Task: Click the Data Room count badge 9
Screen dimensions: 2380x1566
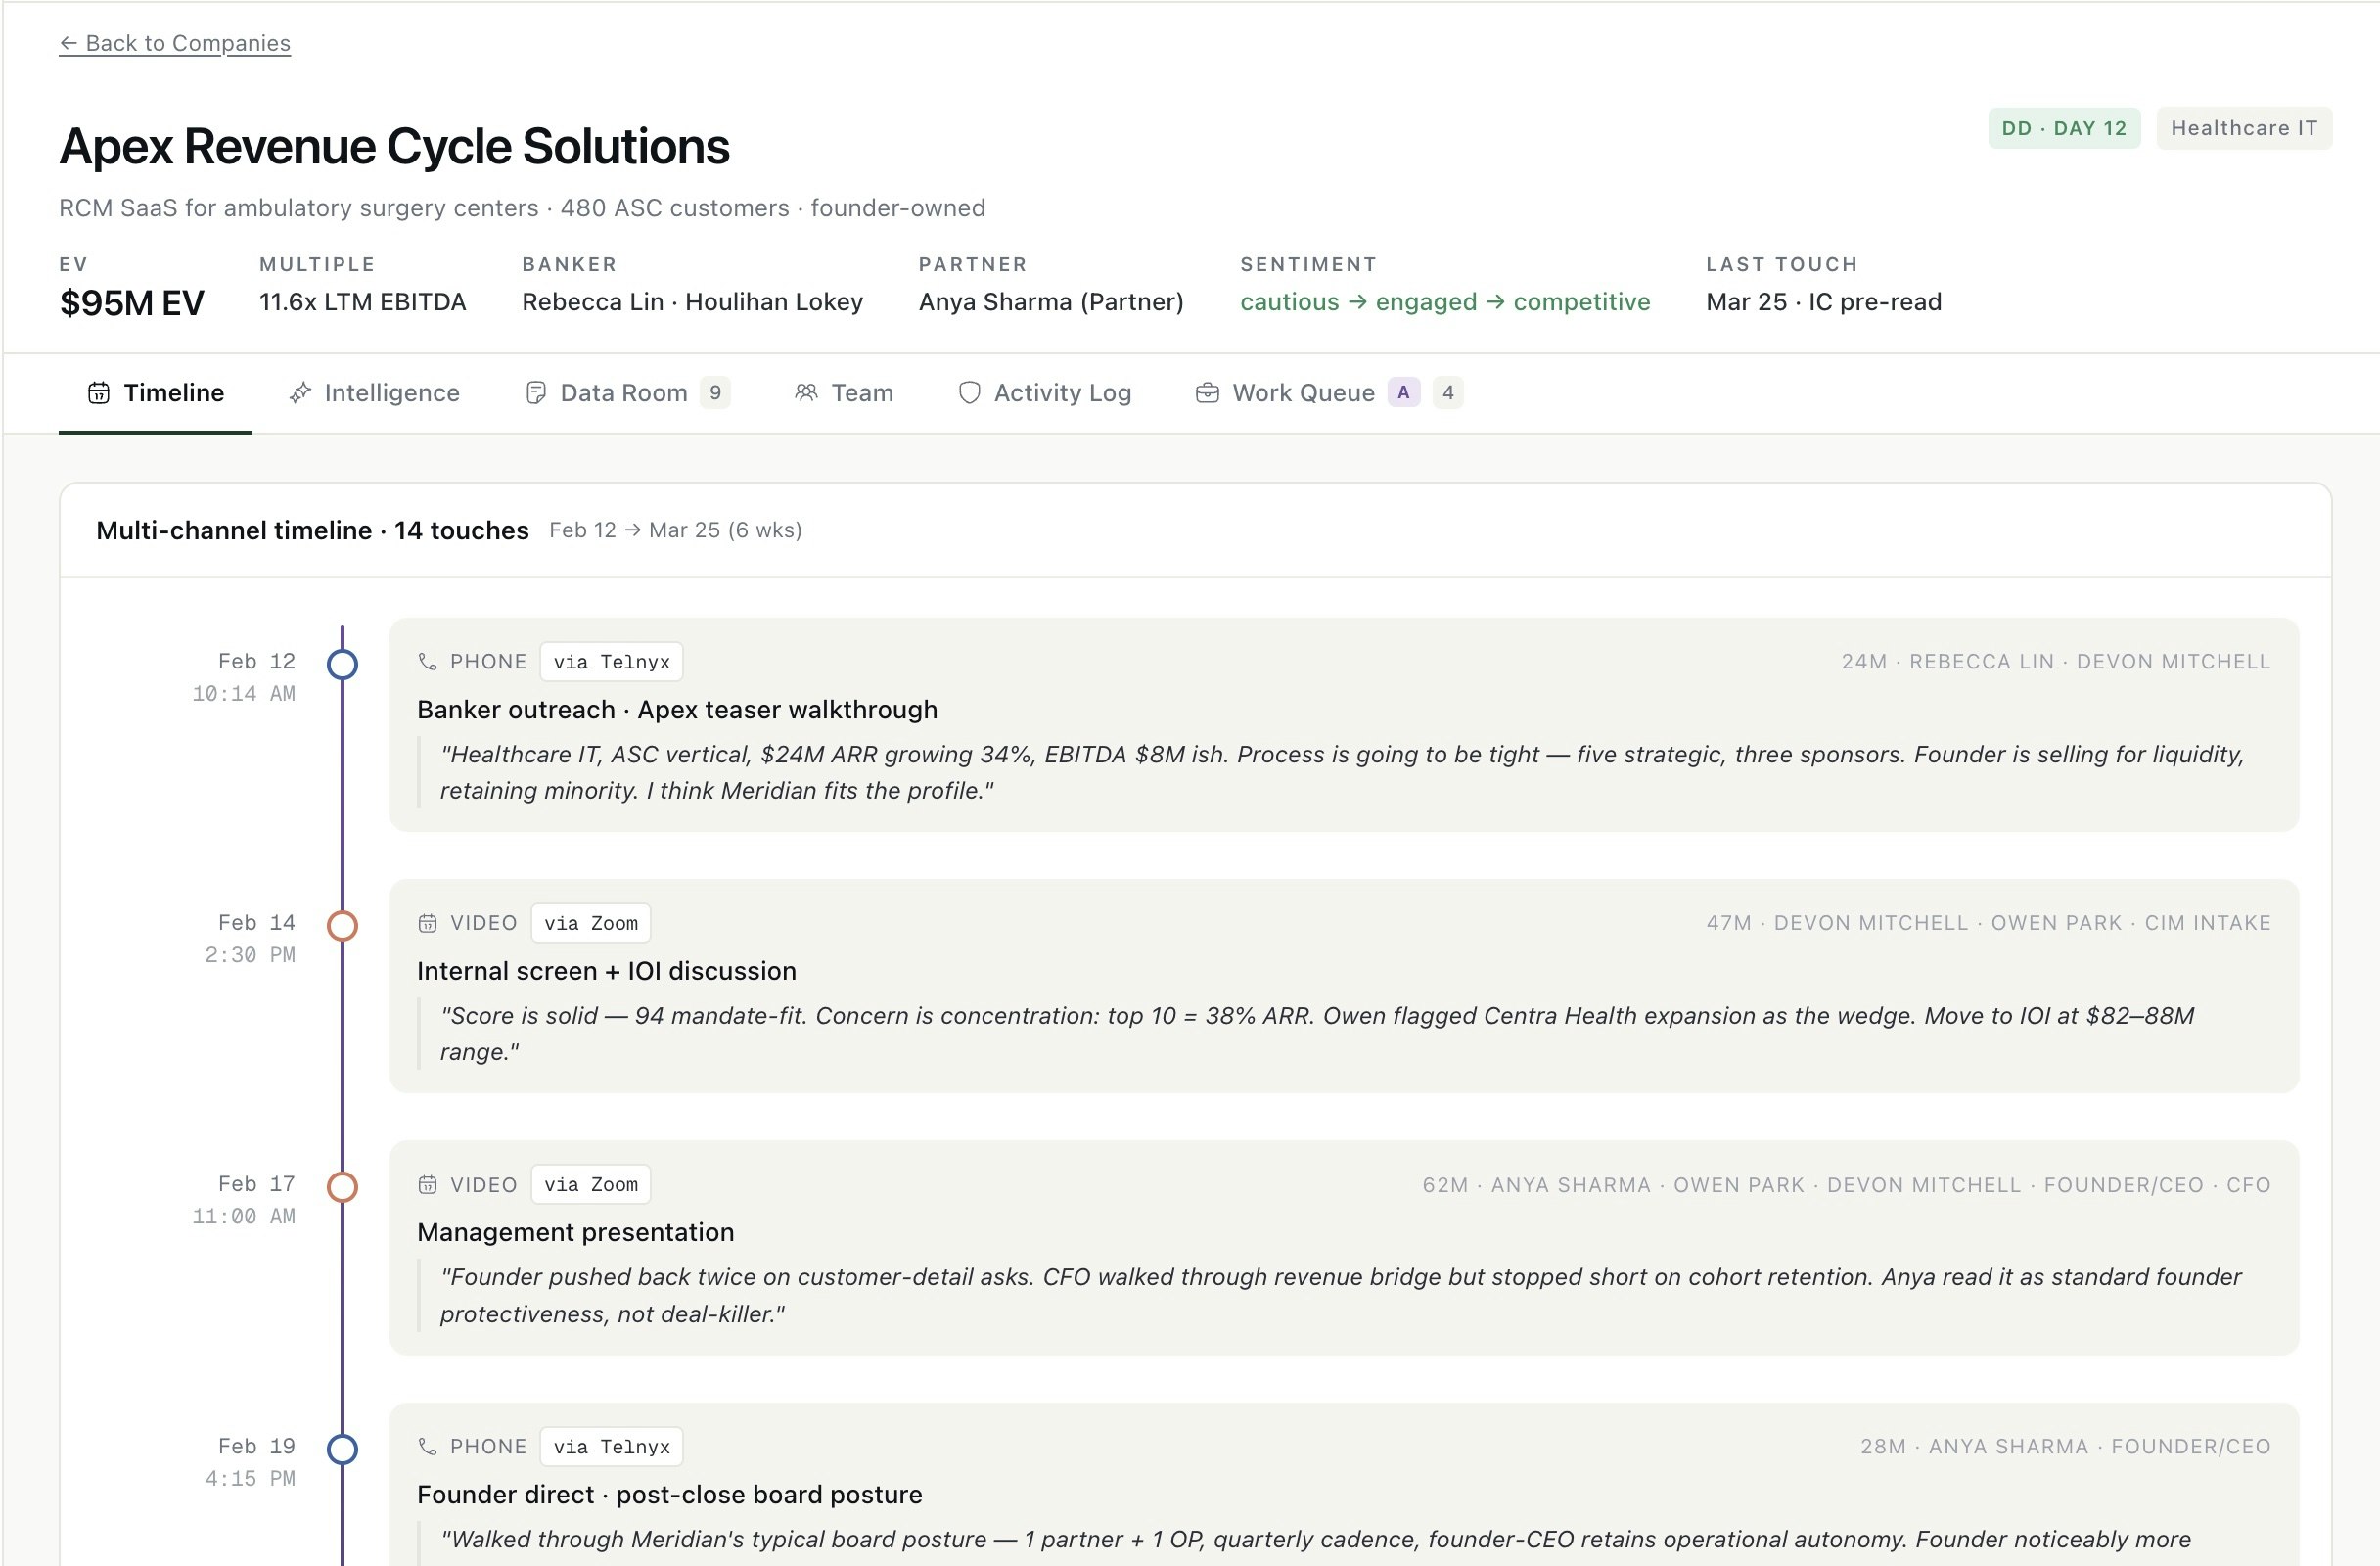Action: click(715, 393)
